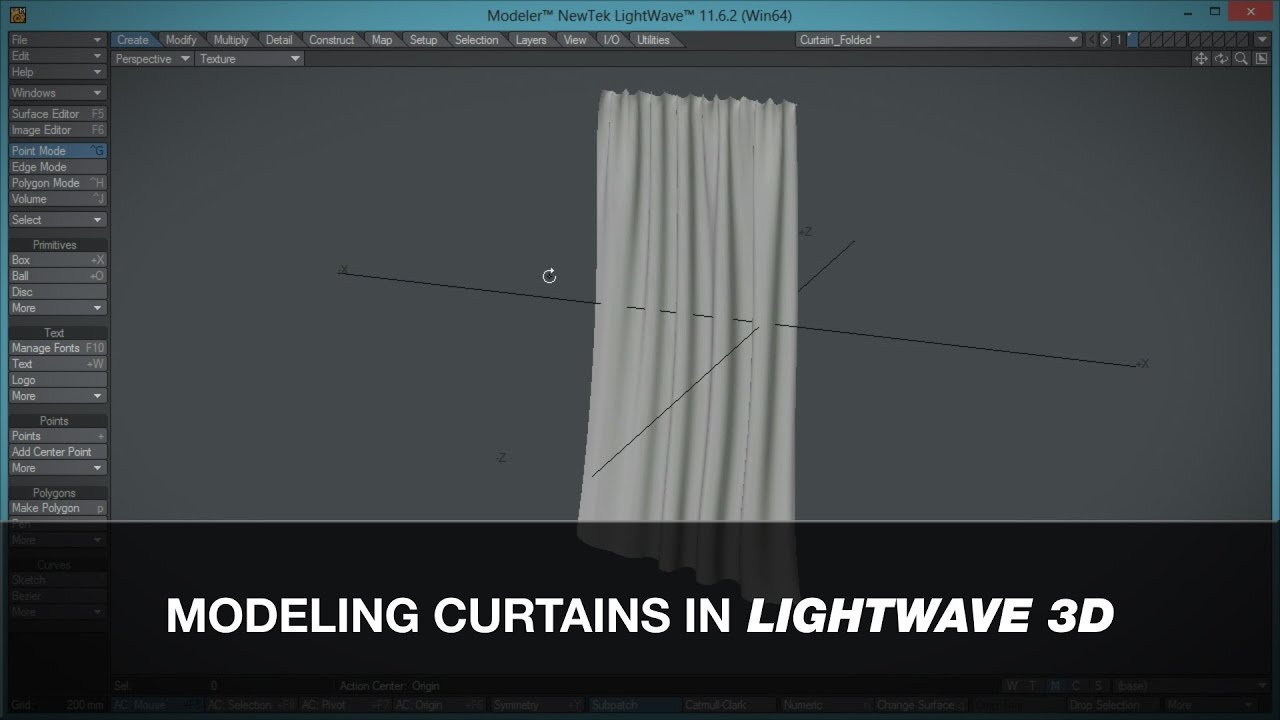Enable Point Mode
Image resolution: width=1280 pixels, height=720 pixels.
pos(57,151)
